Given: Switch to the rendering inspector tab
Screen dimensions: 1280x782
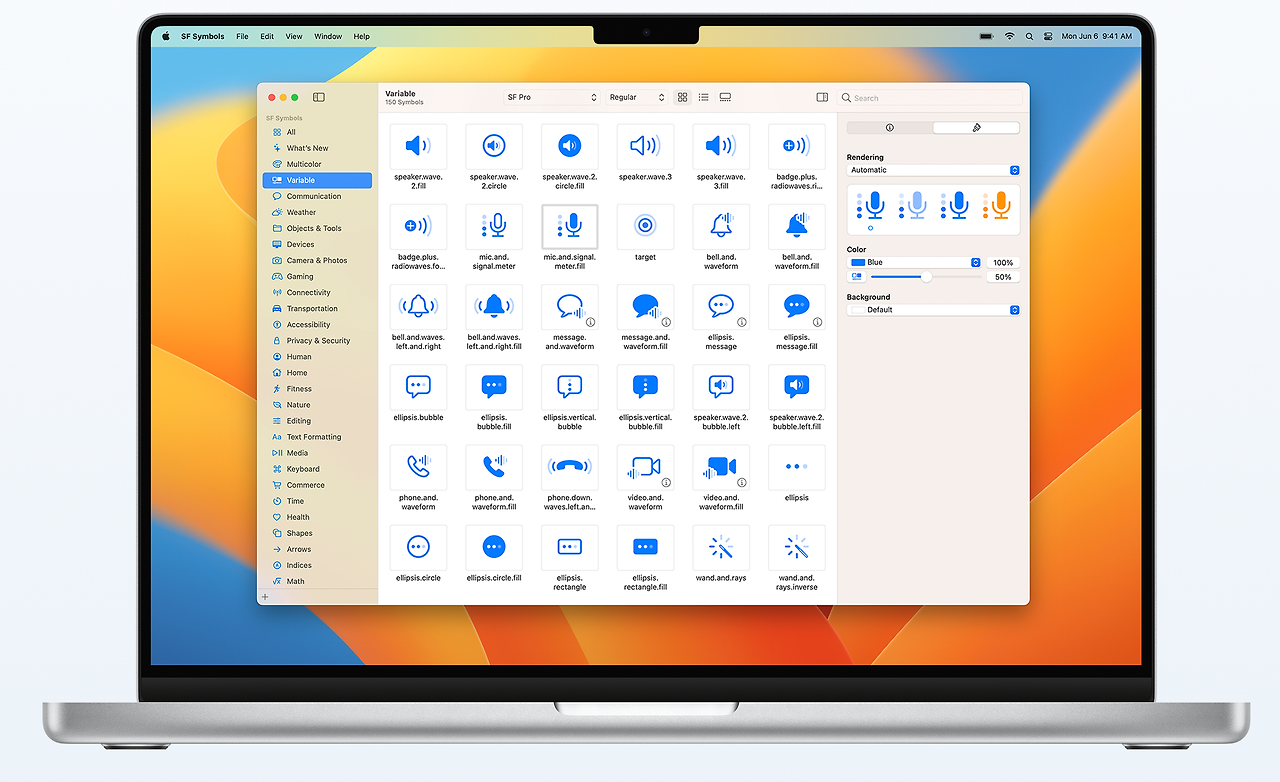Looking at the screenshot, I should tap(976, 128).
